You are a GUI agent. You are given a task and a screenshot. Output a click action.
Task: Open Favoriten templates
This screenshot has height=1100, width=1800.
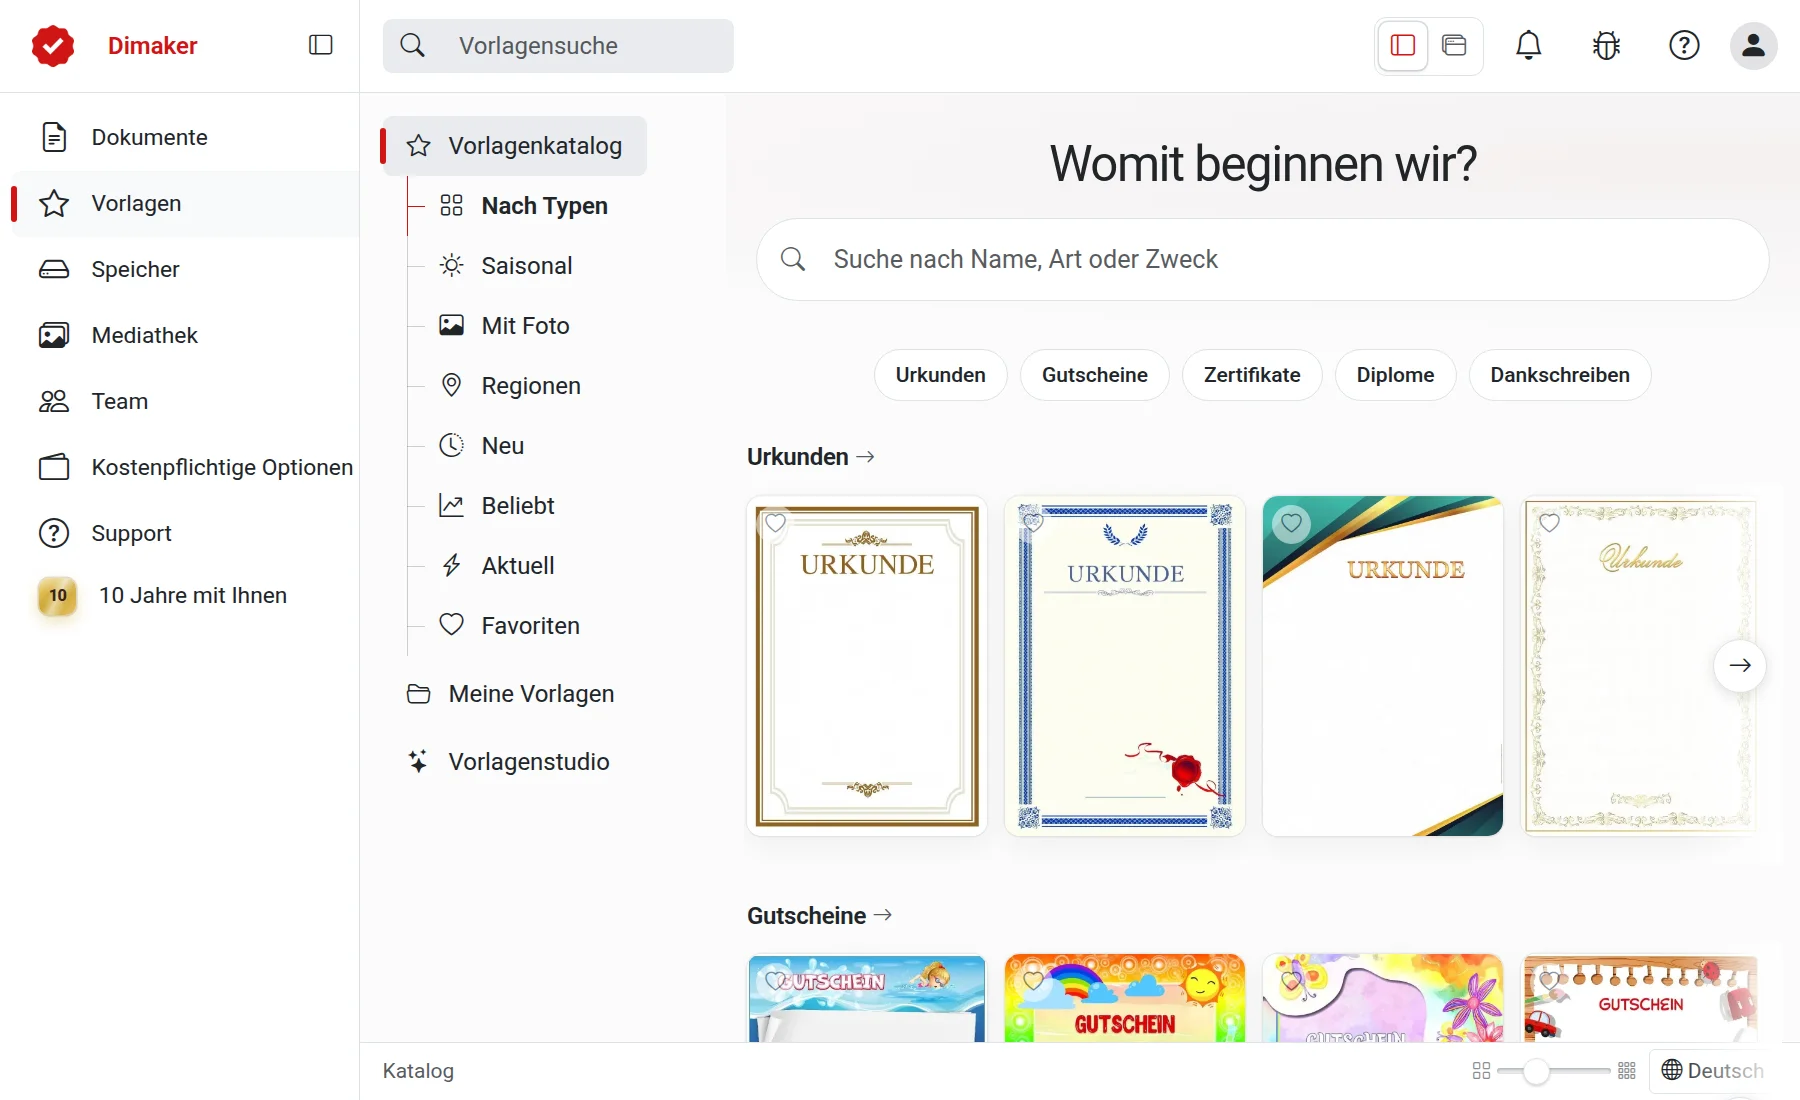point(511,626)
